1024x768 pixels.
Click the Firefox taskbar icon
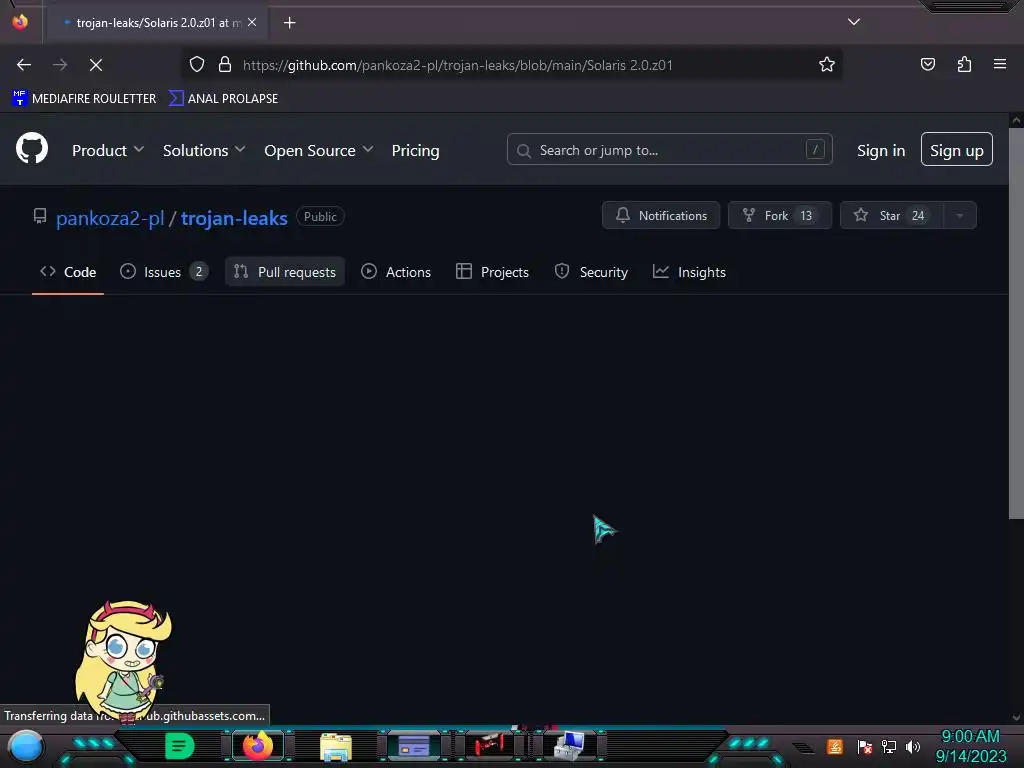(257, 746)
